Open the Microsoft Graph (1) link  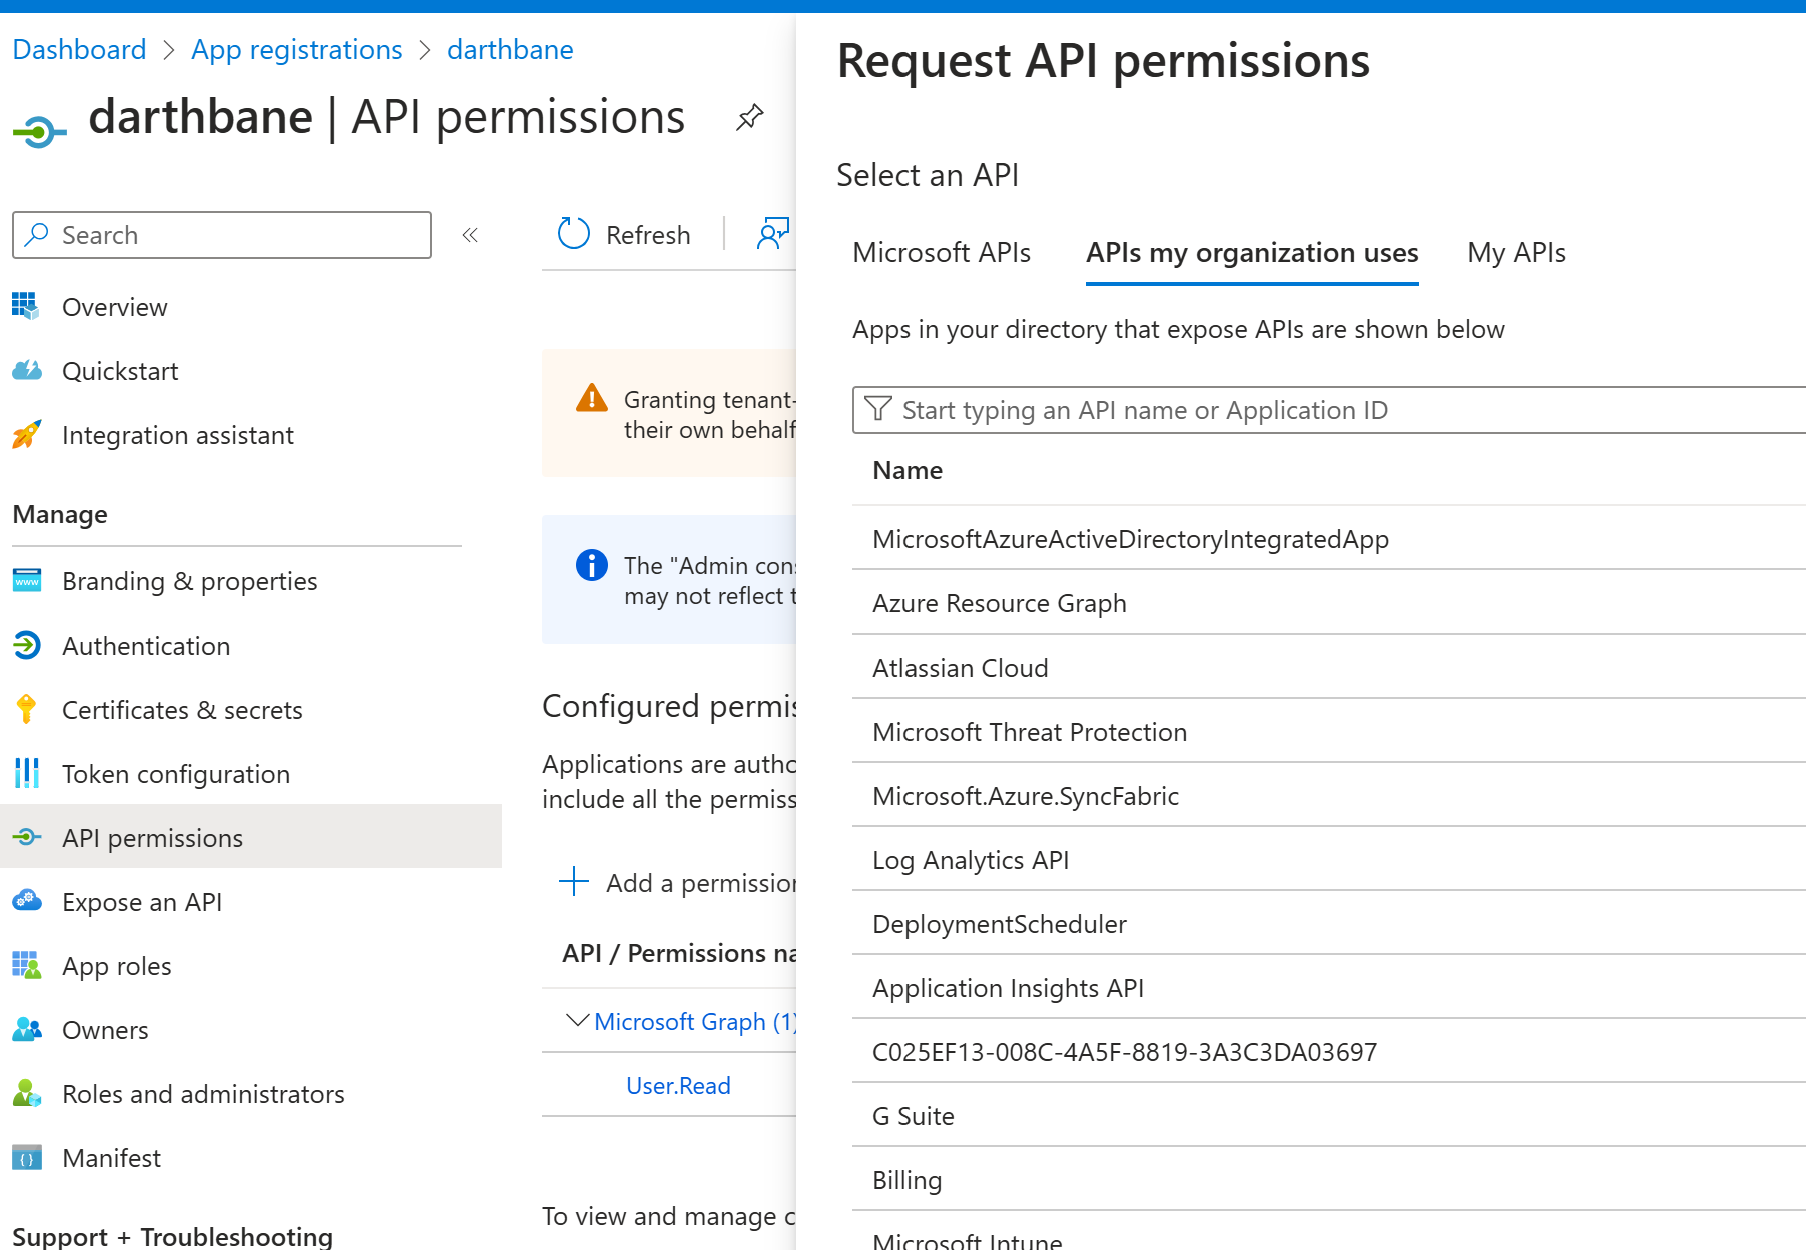click(695, 1021)
